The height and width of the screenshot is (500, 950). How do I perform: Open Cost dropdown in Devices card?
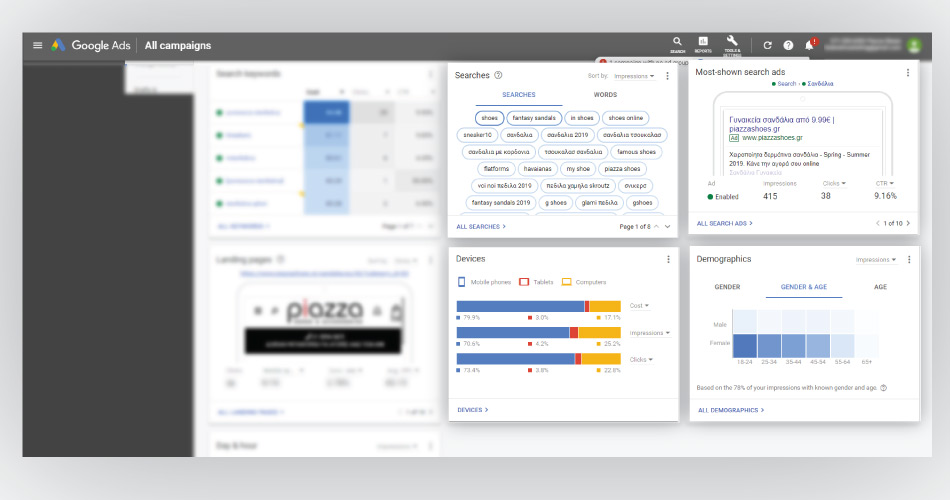tap(639, 305)
